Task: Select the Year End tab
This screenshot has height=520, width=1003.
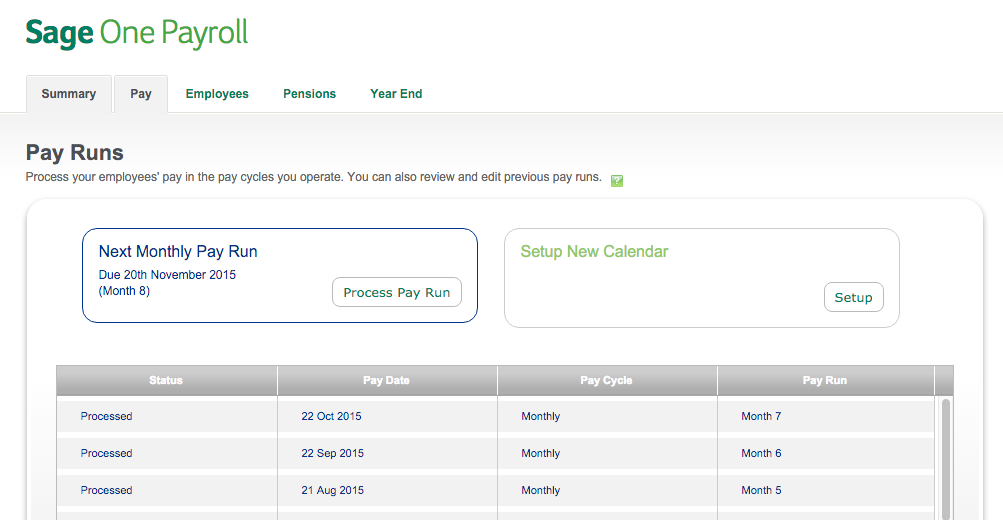Action: 396,94
